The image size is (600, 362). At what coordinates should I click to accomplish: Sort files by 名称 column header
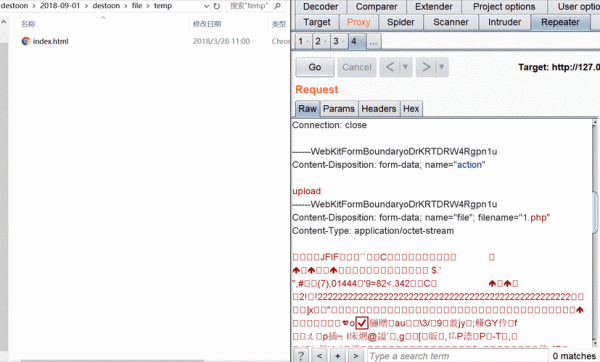(x=28, y=24)
